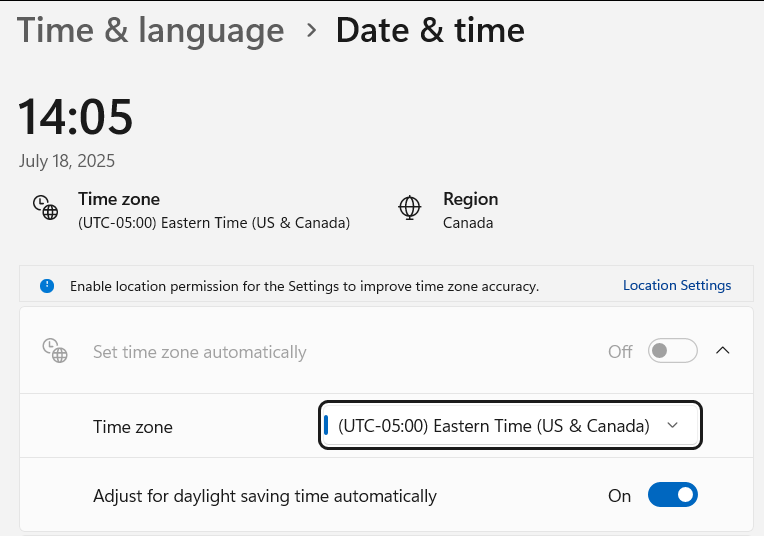Click the July 18, 2025 date text
Viewport: 764px width, 536px height.
[67, 161]
